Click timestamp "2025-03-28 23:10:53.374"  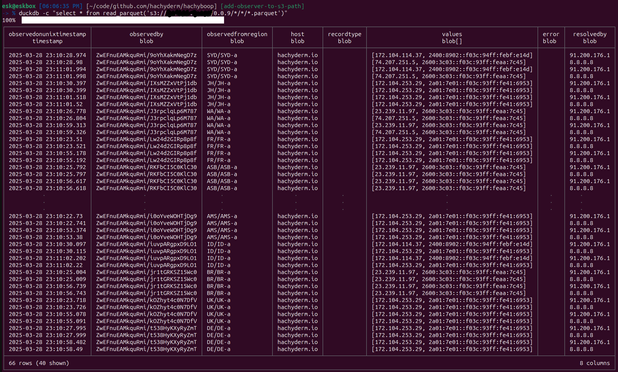[47, 230]
